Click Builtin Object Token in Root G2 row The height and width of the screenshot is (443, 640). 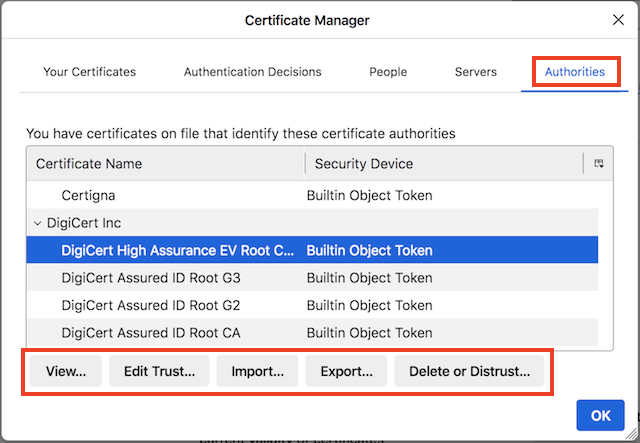point(369,305)
